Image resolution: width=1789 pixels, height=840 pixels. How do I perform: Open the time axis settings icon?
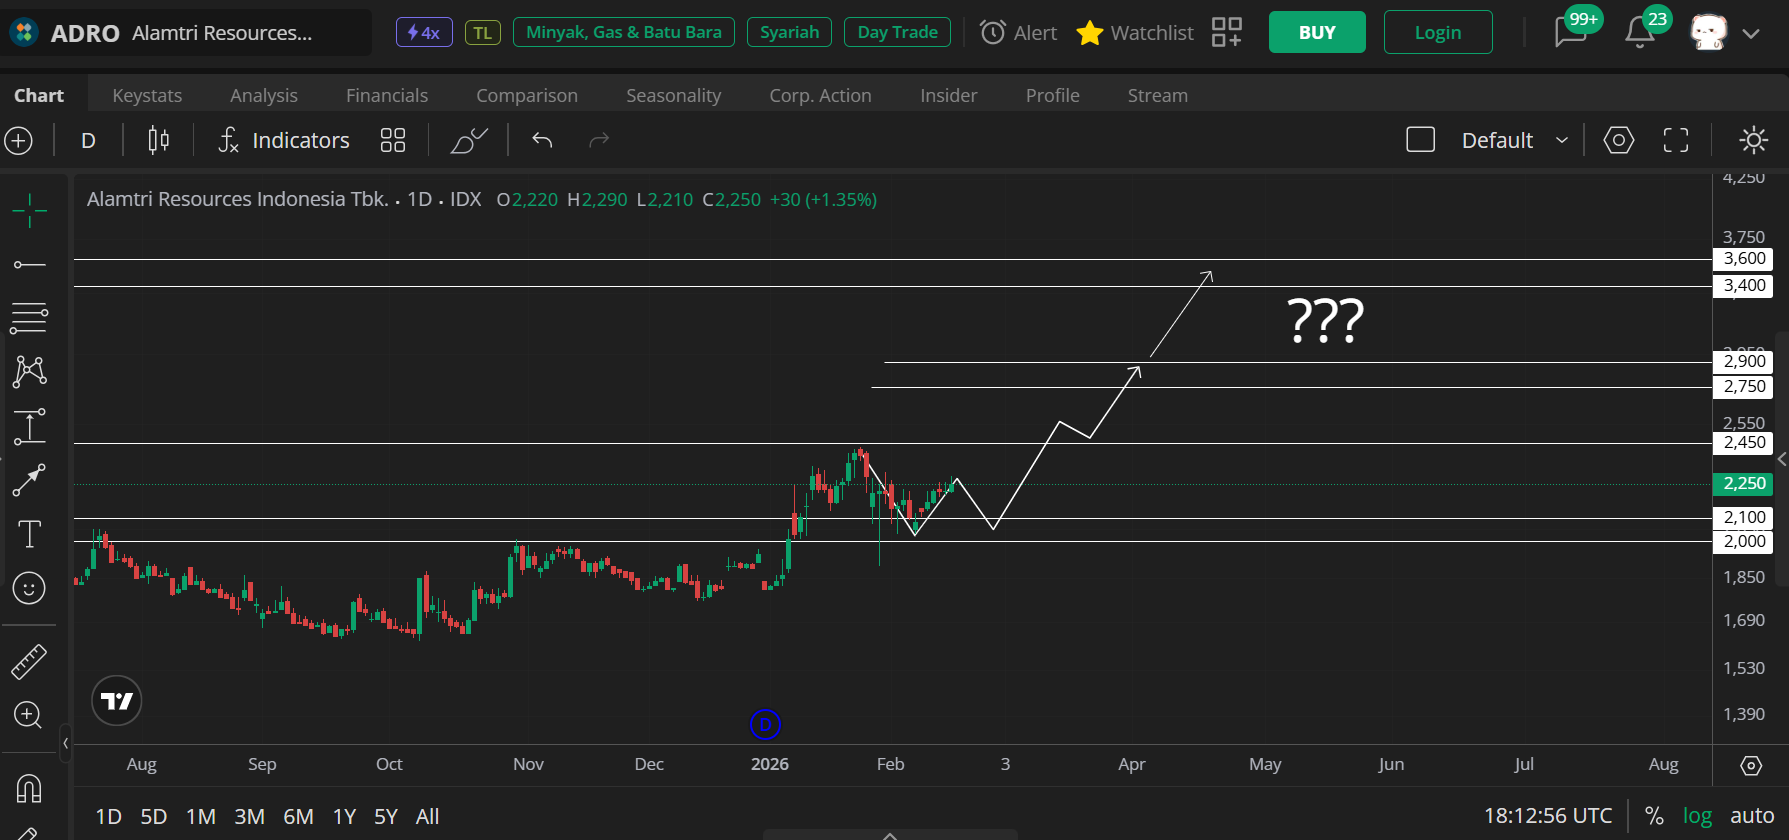[1751, 765]
